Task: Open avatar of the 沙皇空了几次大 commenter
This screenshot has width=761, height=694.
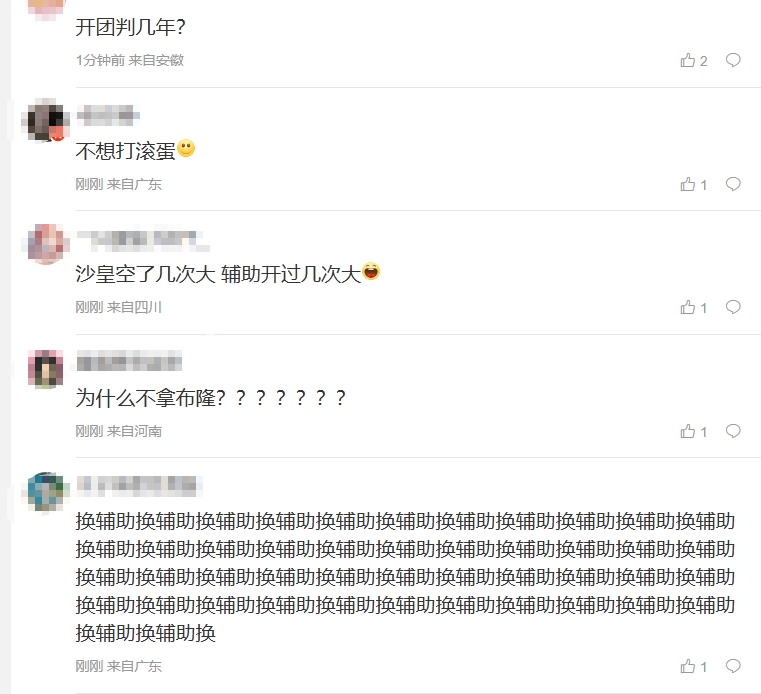Action: 46,244
